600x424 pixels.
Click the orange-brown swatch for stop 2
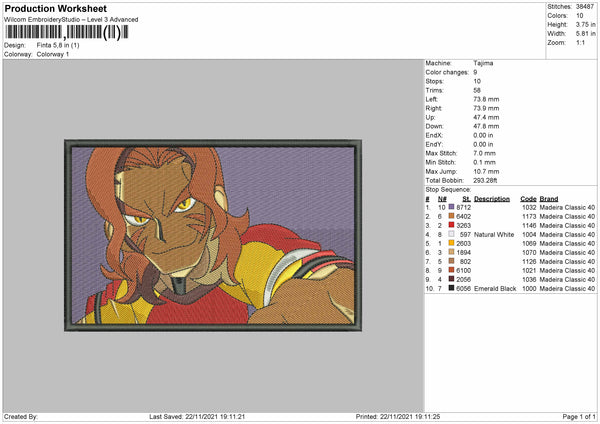(x=451, y=216)
